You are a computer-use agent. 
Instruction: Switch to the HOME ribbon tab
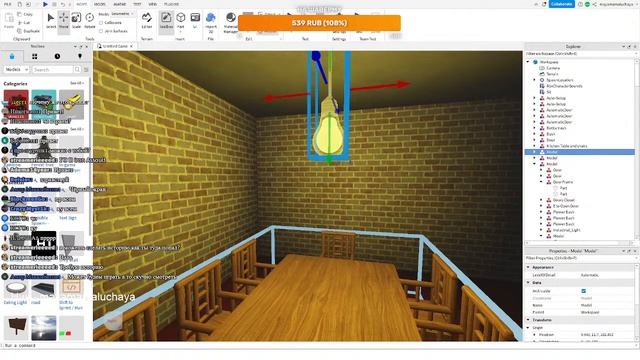[82, 4]
